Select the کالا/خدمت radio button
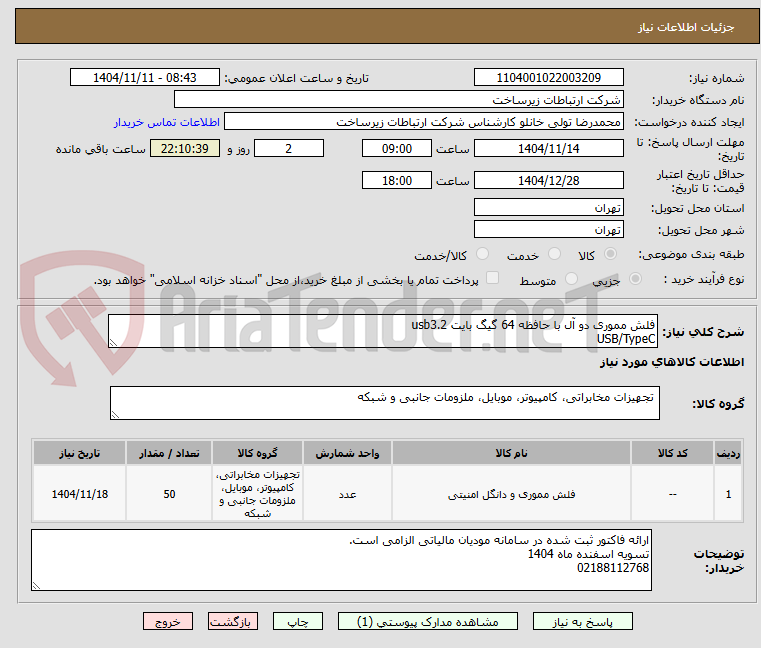This screenshot has width=761, height=648. tap(482, 254)
